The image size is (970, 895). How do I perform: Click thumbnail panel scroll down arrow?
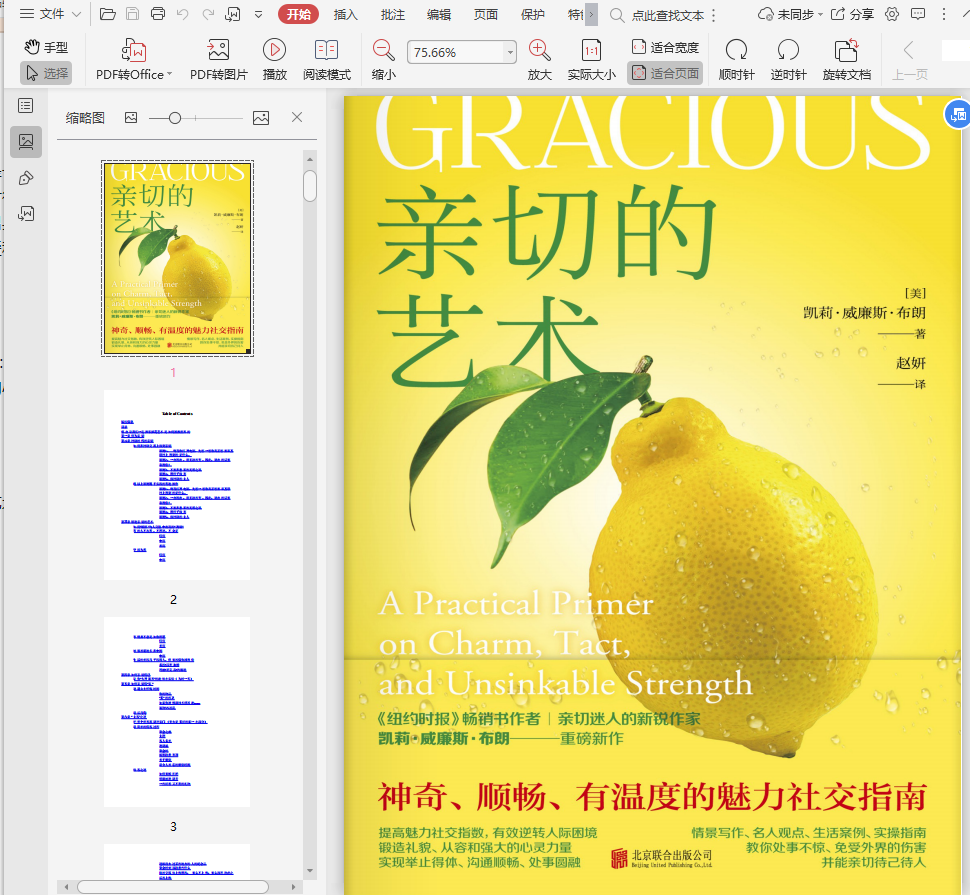tap(310, 870)
